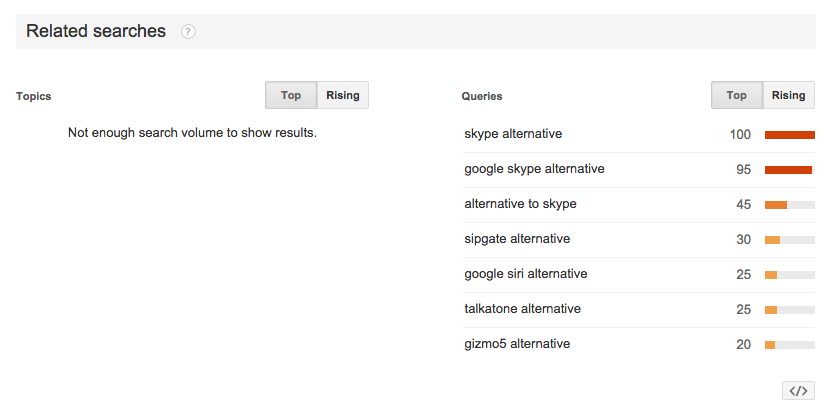
Task: Click 'Not enough search volume' message
Action: click(192, 133)
